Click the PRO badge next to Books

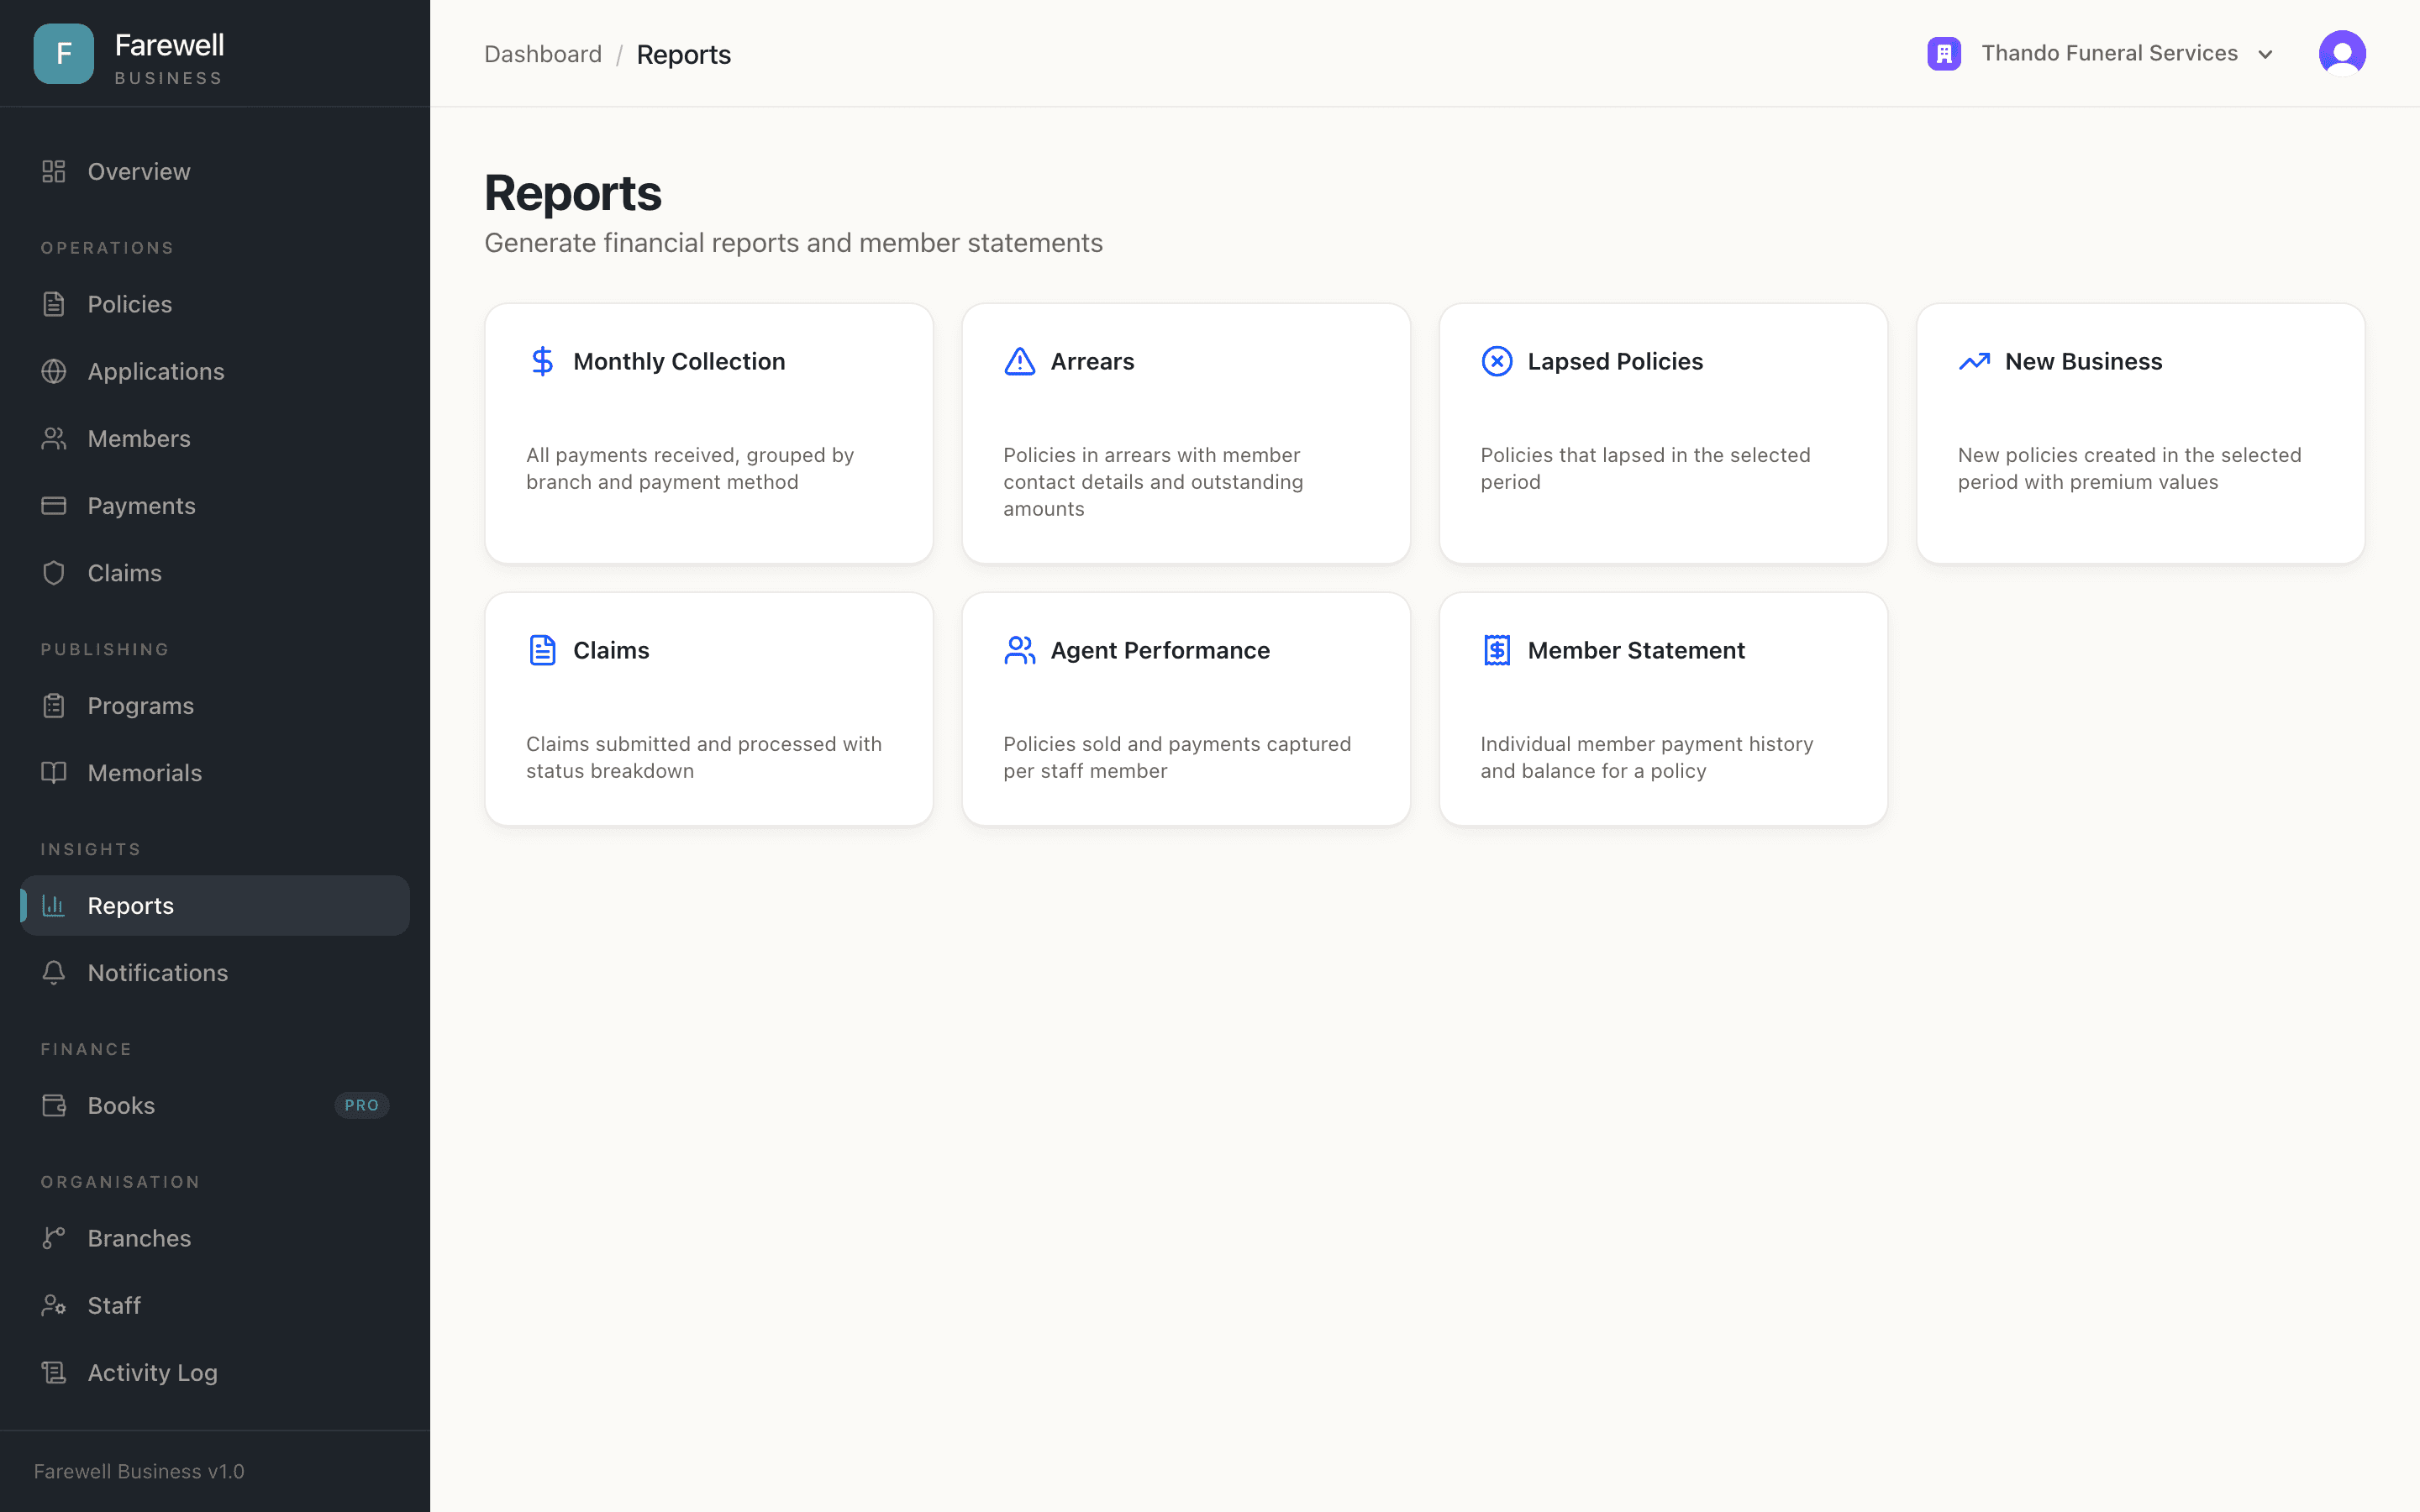(361, 1105)
